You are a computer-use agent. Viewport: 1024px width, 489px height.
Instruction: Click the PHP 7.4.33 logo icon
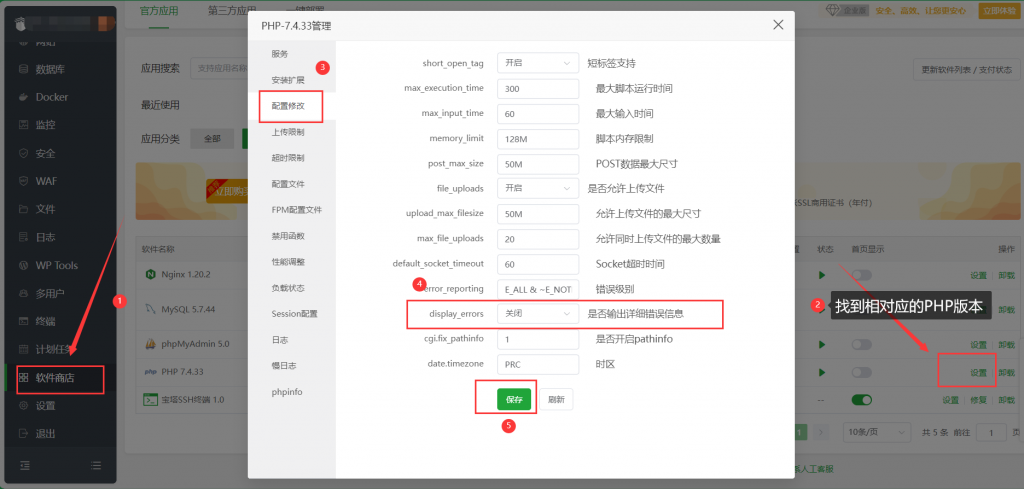149,371
